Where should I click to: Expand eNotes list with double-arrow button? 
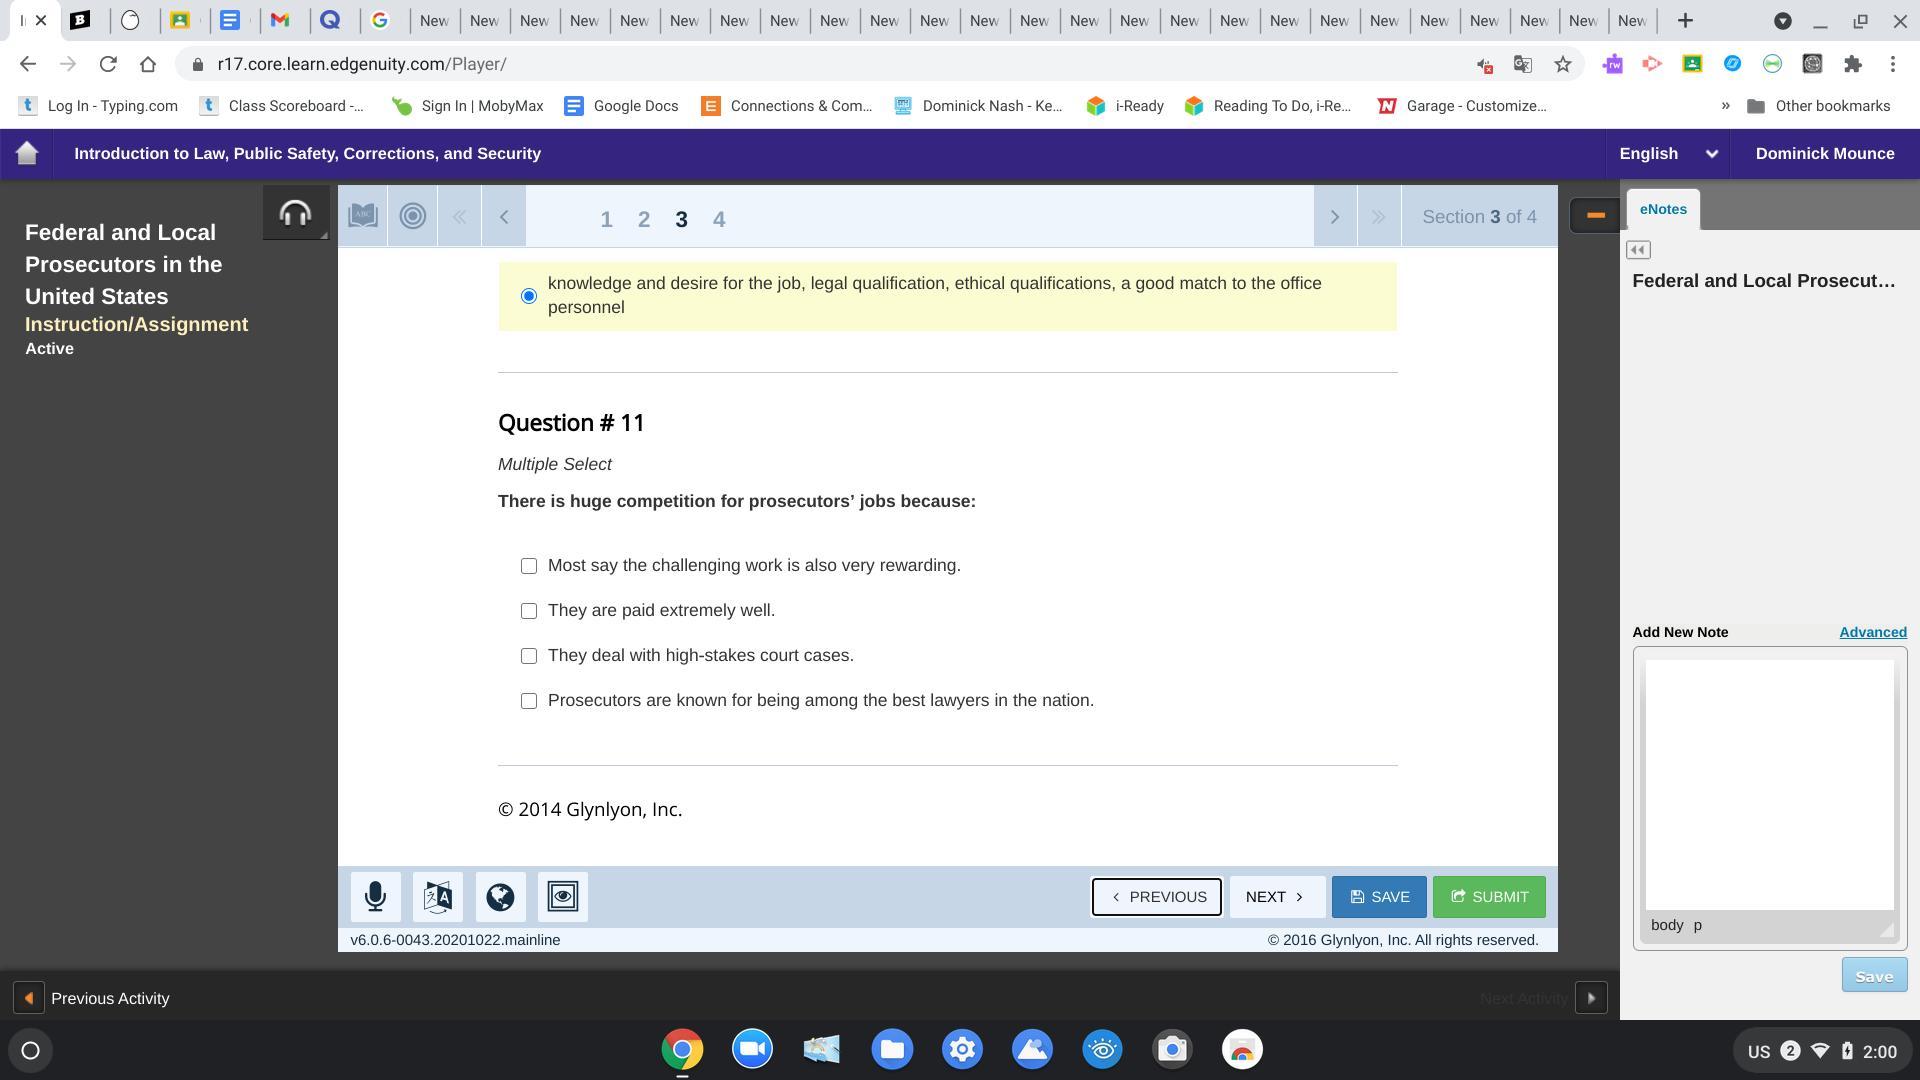(x=1638, y=250)
